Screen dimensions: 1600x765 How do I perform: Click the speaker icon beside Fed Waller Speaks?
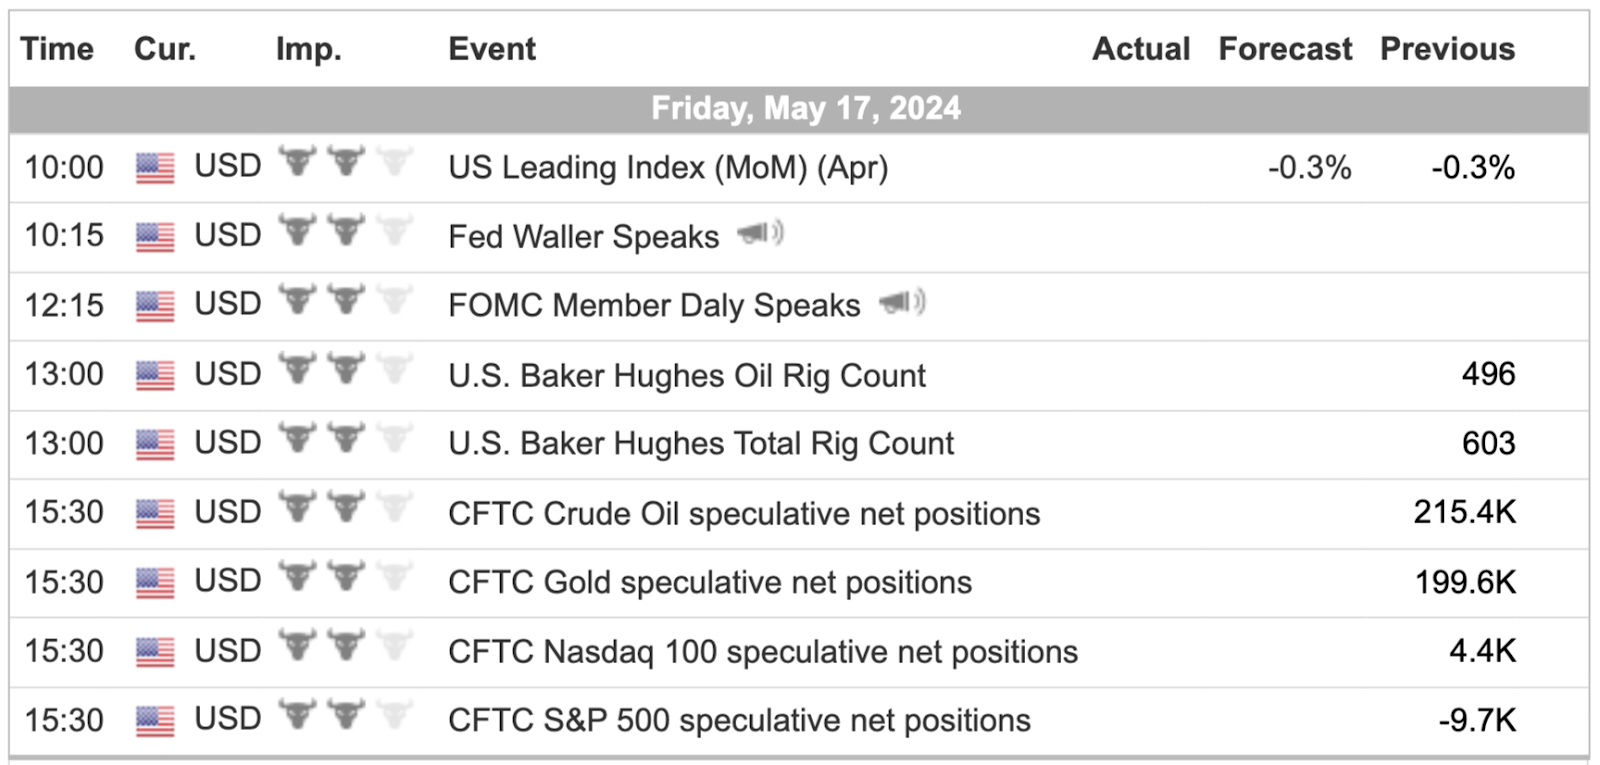[x=761, y=234]
